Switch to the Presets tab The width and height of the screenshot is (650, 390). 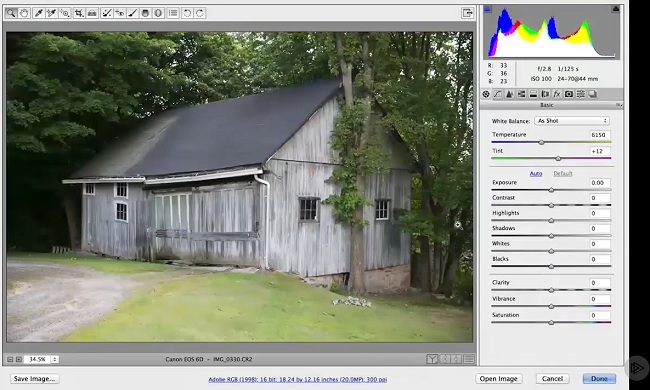(x=581, y=94)
